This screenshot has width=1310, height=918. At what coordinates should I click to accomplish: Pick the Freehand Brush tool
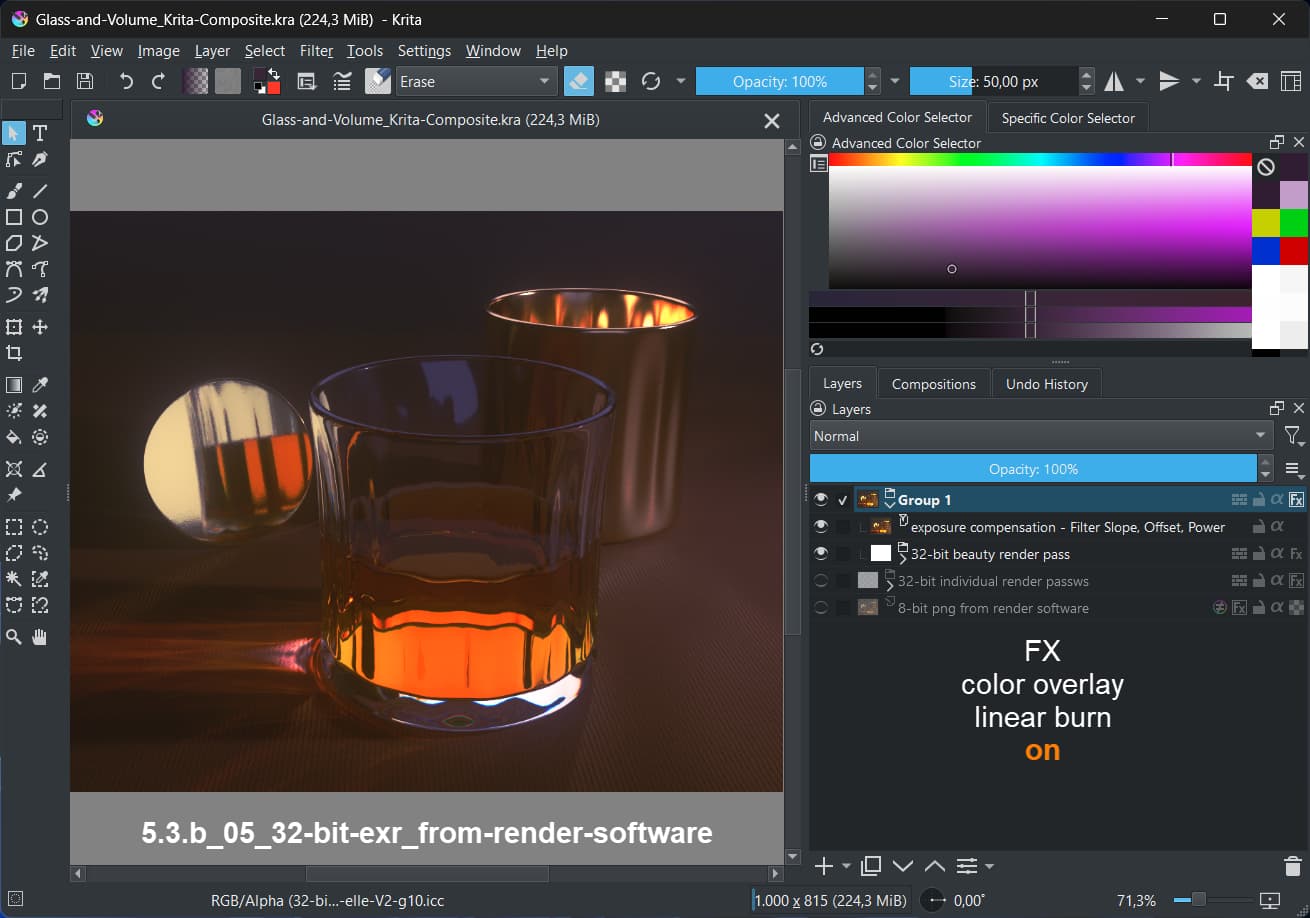(x=14, y=191)
